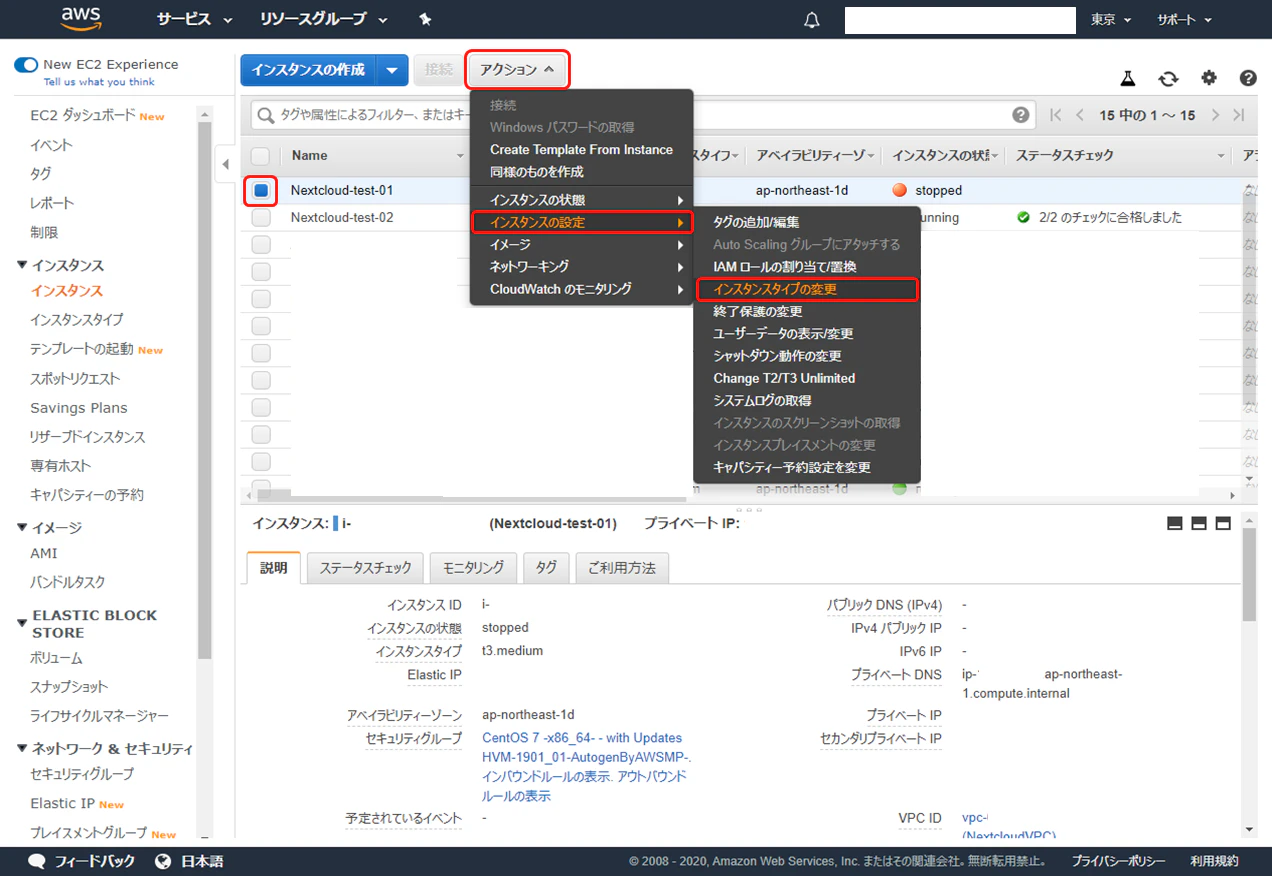This screenshot has width=1272, height=876.
Task: Open the AWS logo home link
Action: tap(81, 19)
